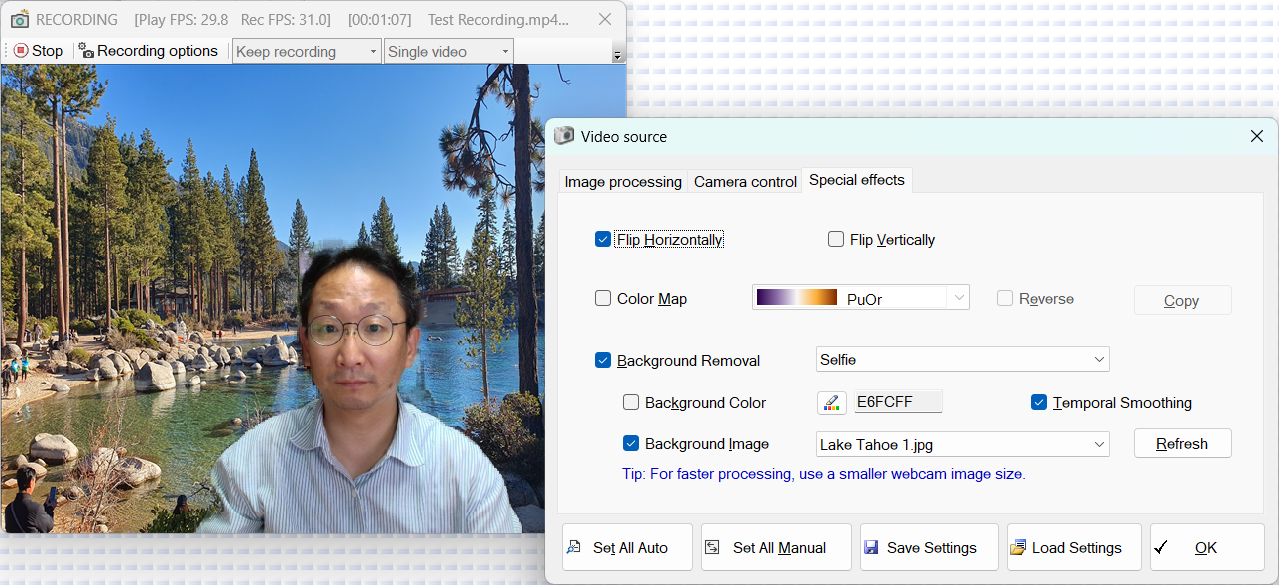Click the Set All Auto icon button
Screen dimensions: 1279x585
(x=573, y=547)
